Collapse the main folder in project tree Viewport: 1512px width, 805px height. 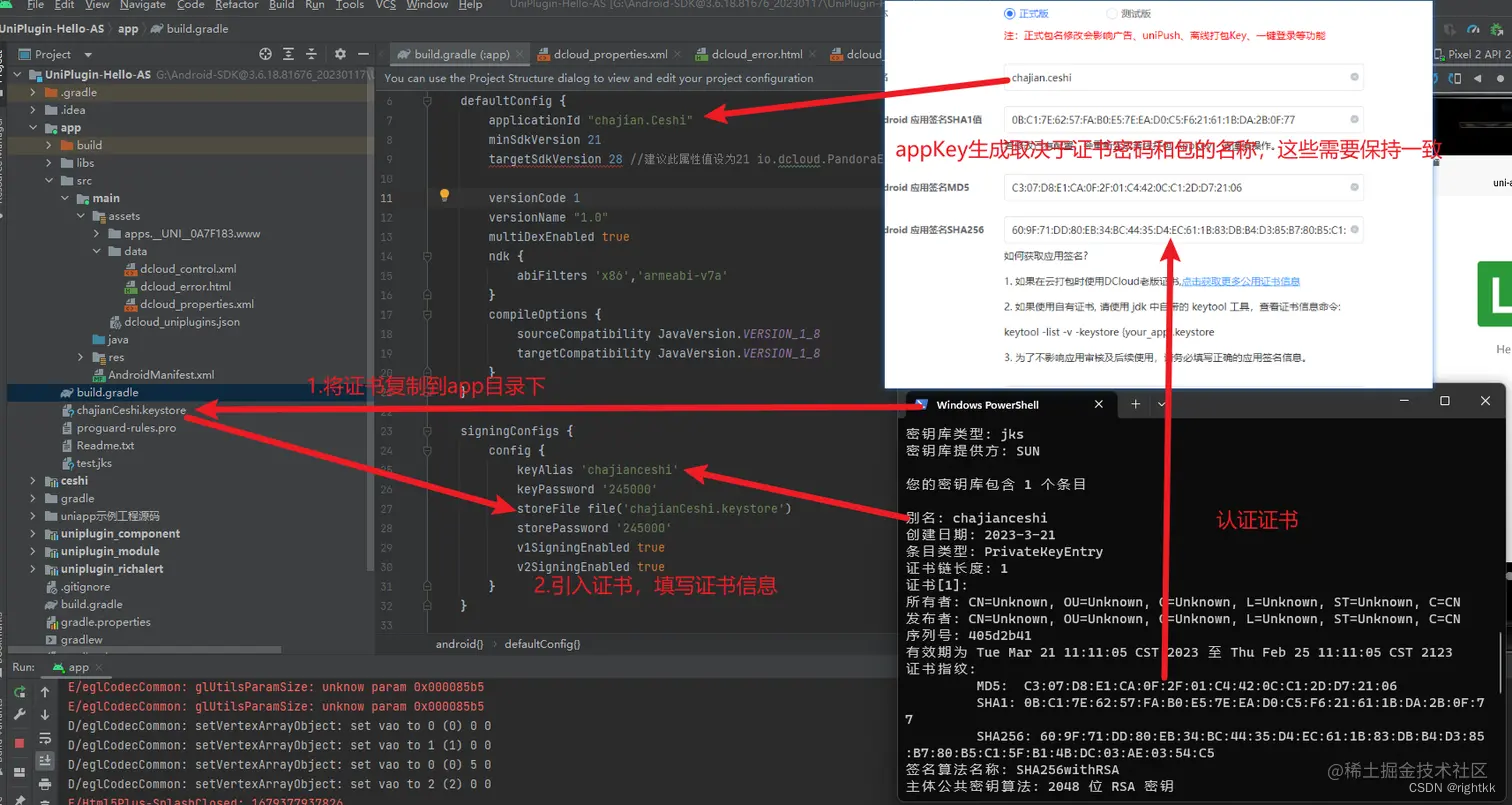point(63,197)
